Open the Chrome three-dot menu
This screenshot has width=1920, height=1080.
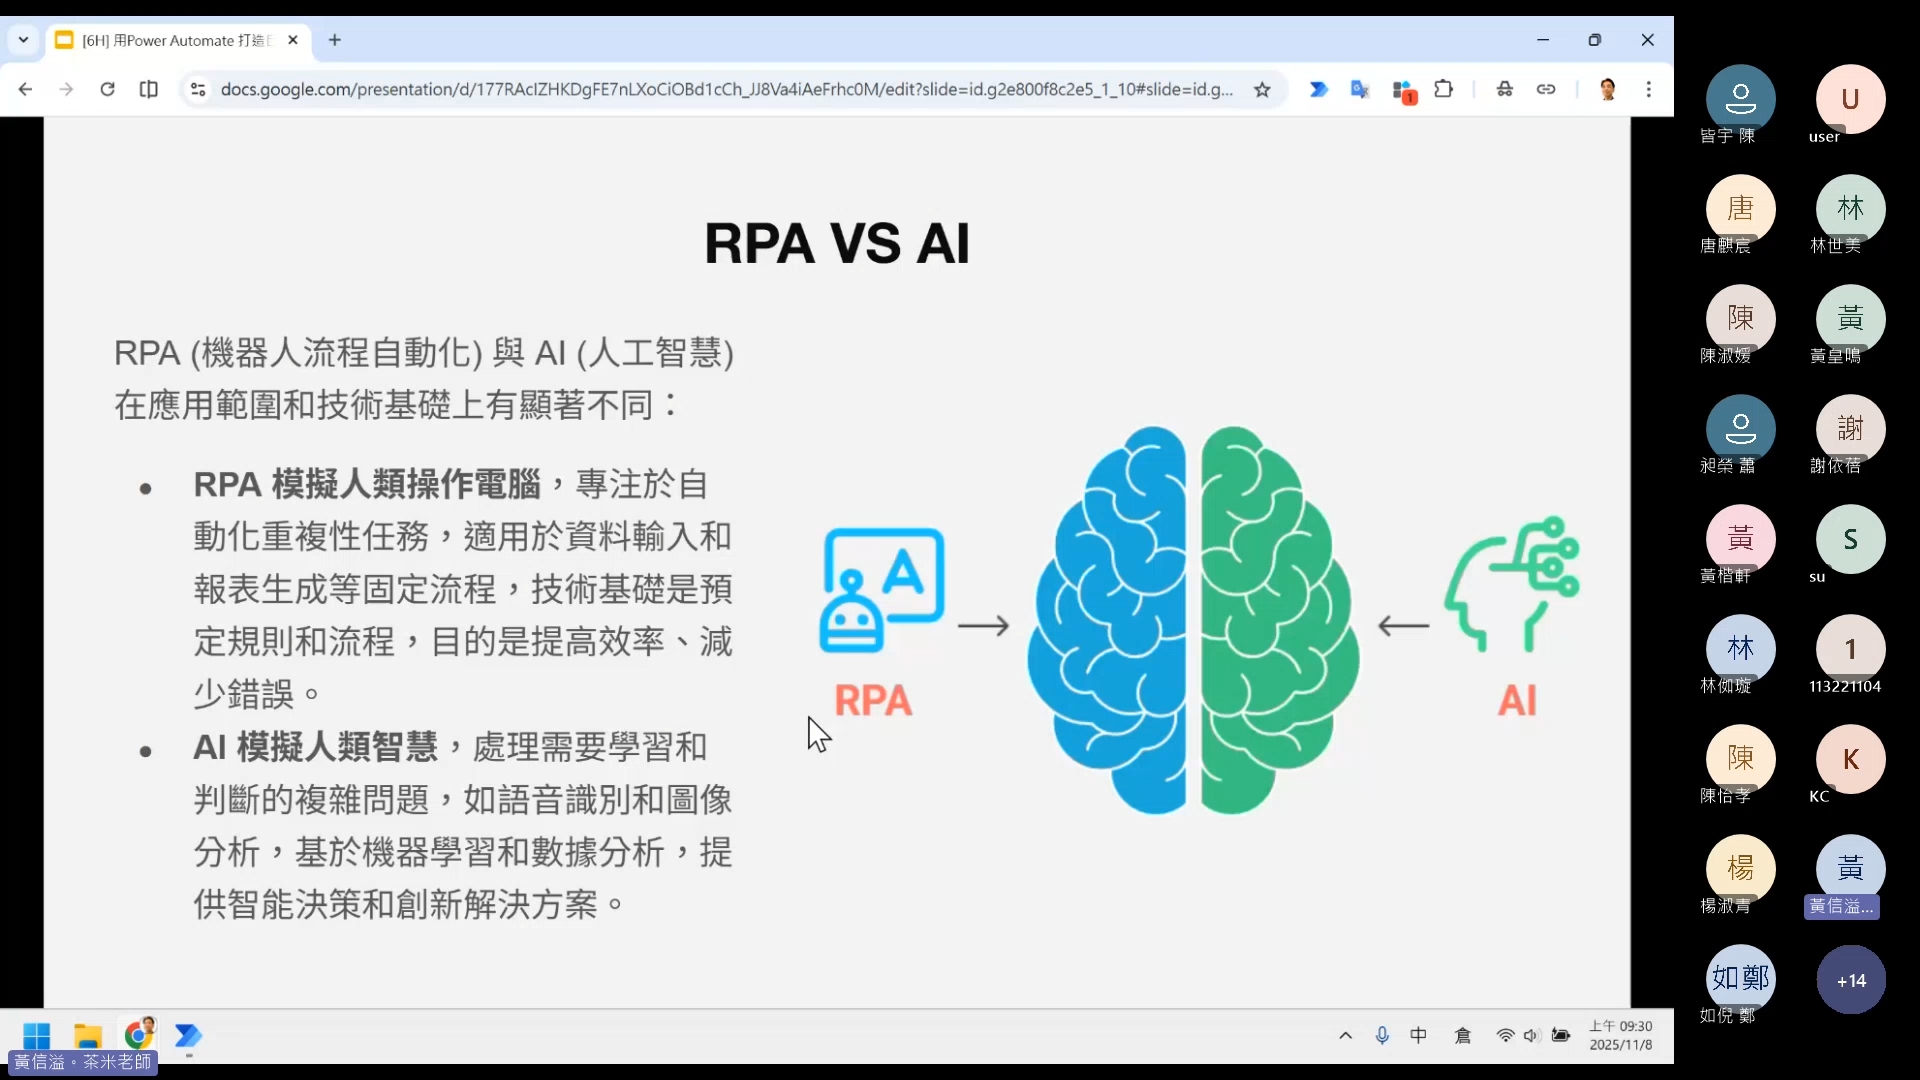point(1649,89)
